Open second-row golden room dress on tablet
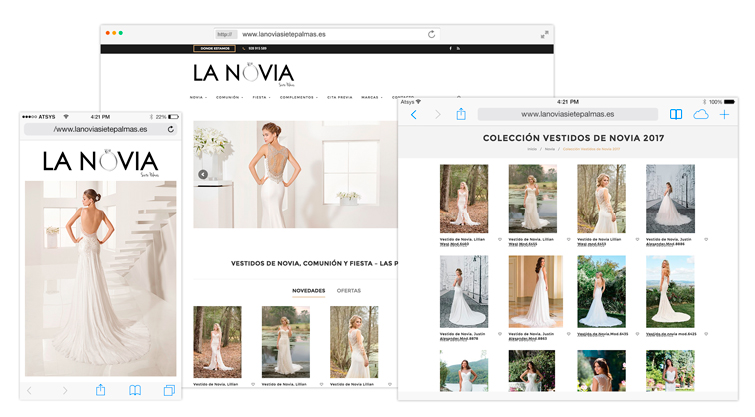Viewport: 755px width, 417px height. tap(535, 292)
